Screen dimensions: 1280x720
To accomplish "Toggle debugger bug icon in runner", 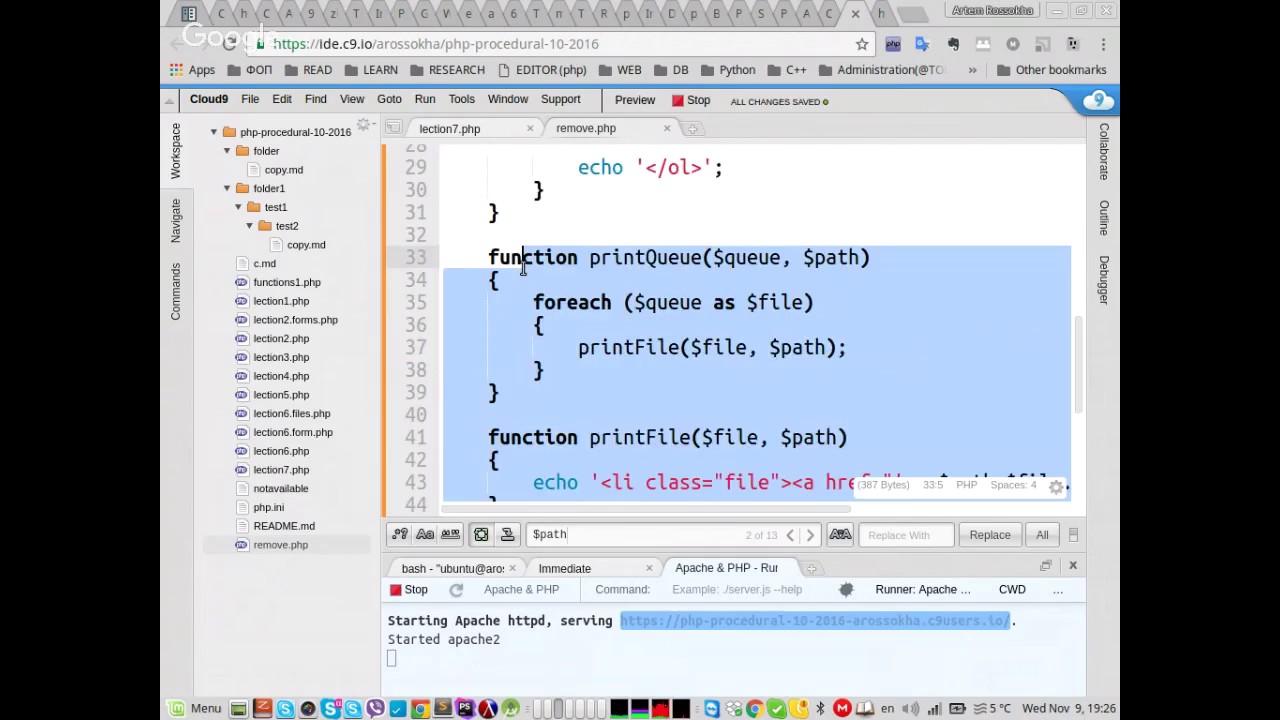I will click(x=846, y=590).
